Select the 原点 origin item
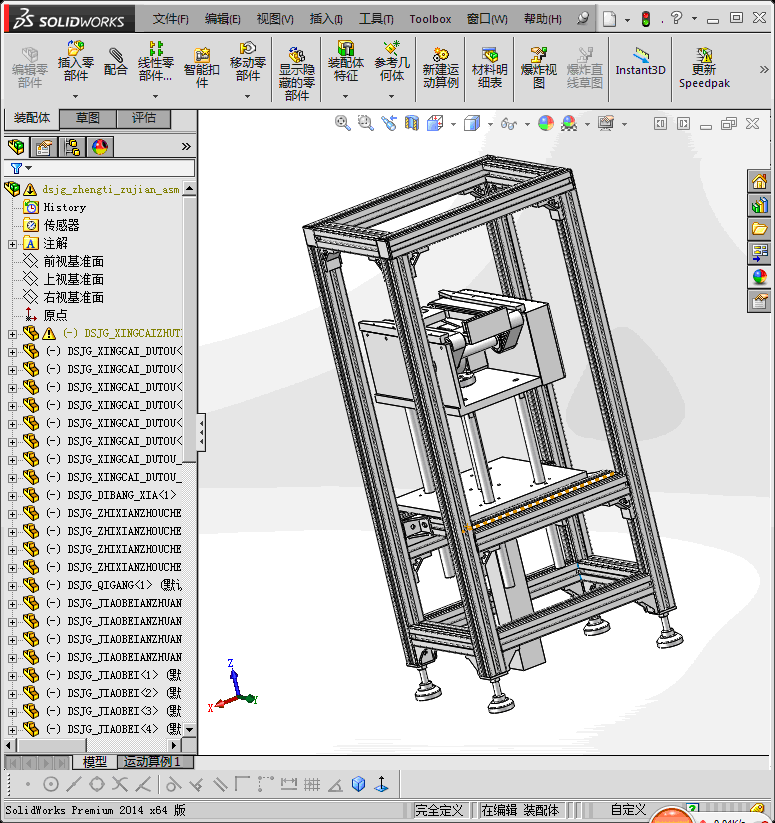The height and width of the screenshot is (823, 775). pyautogui.click(x=55, y=315)
